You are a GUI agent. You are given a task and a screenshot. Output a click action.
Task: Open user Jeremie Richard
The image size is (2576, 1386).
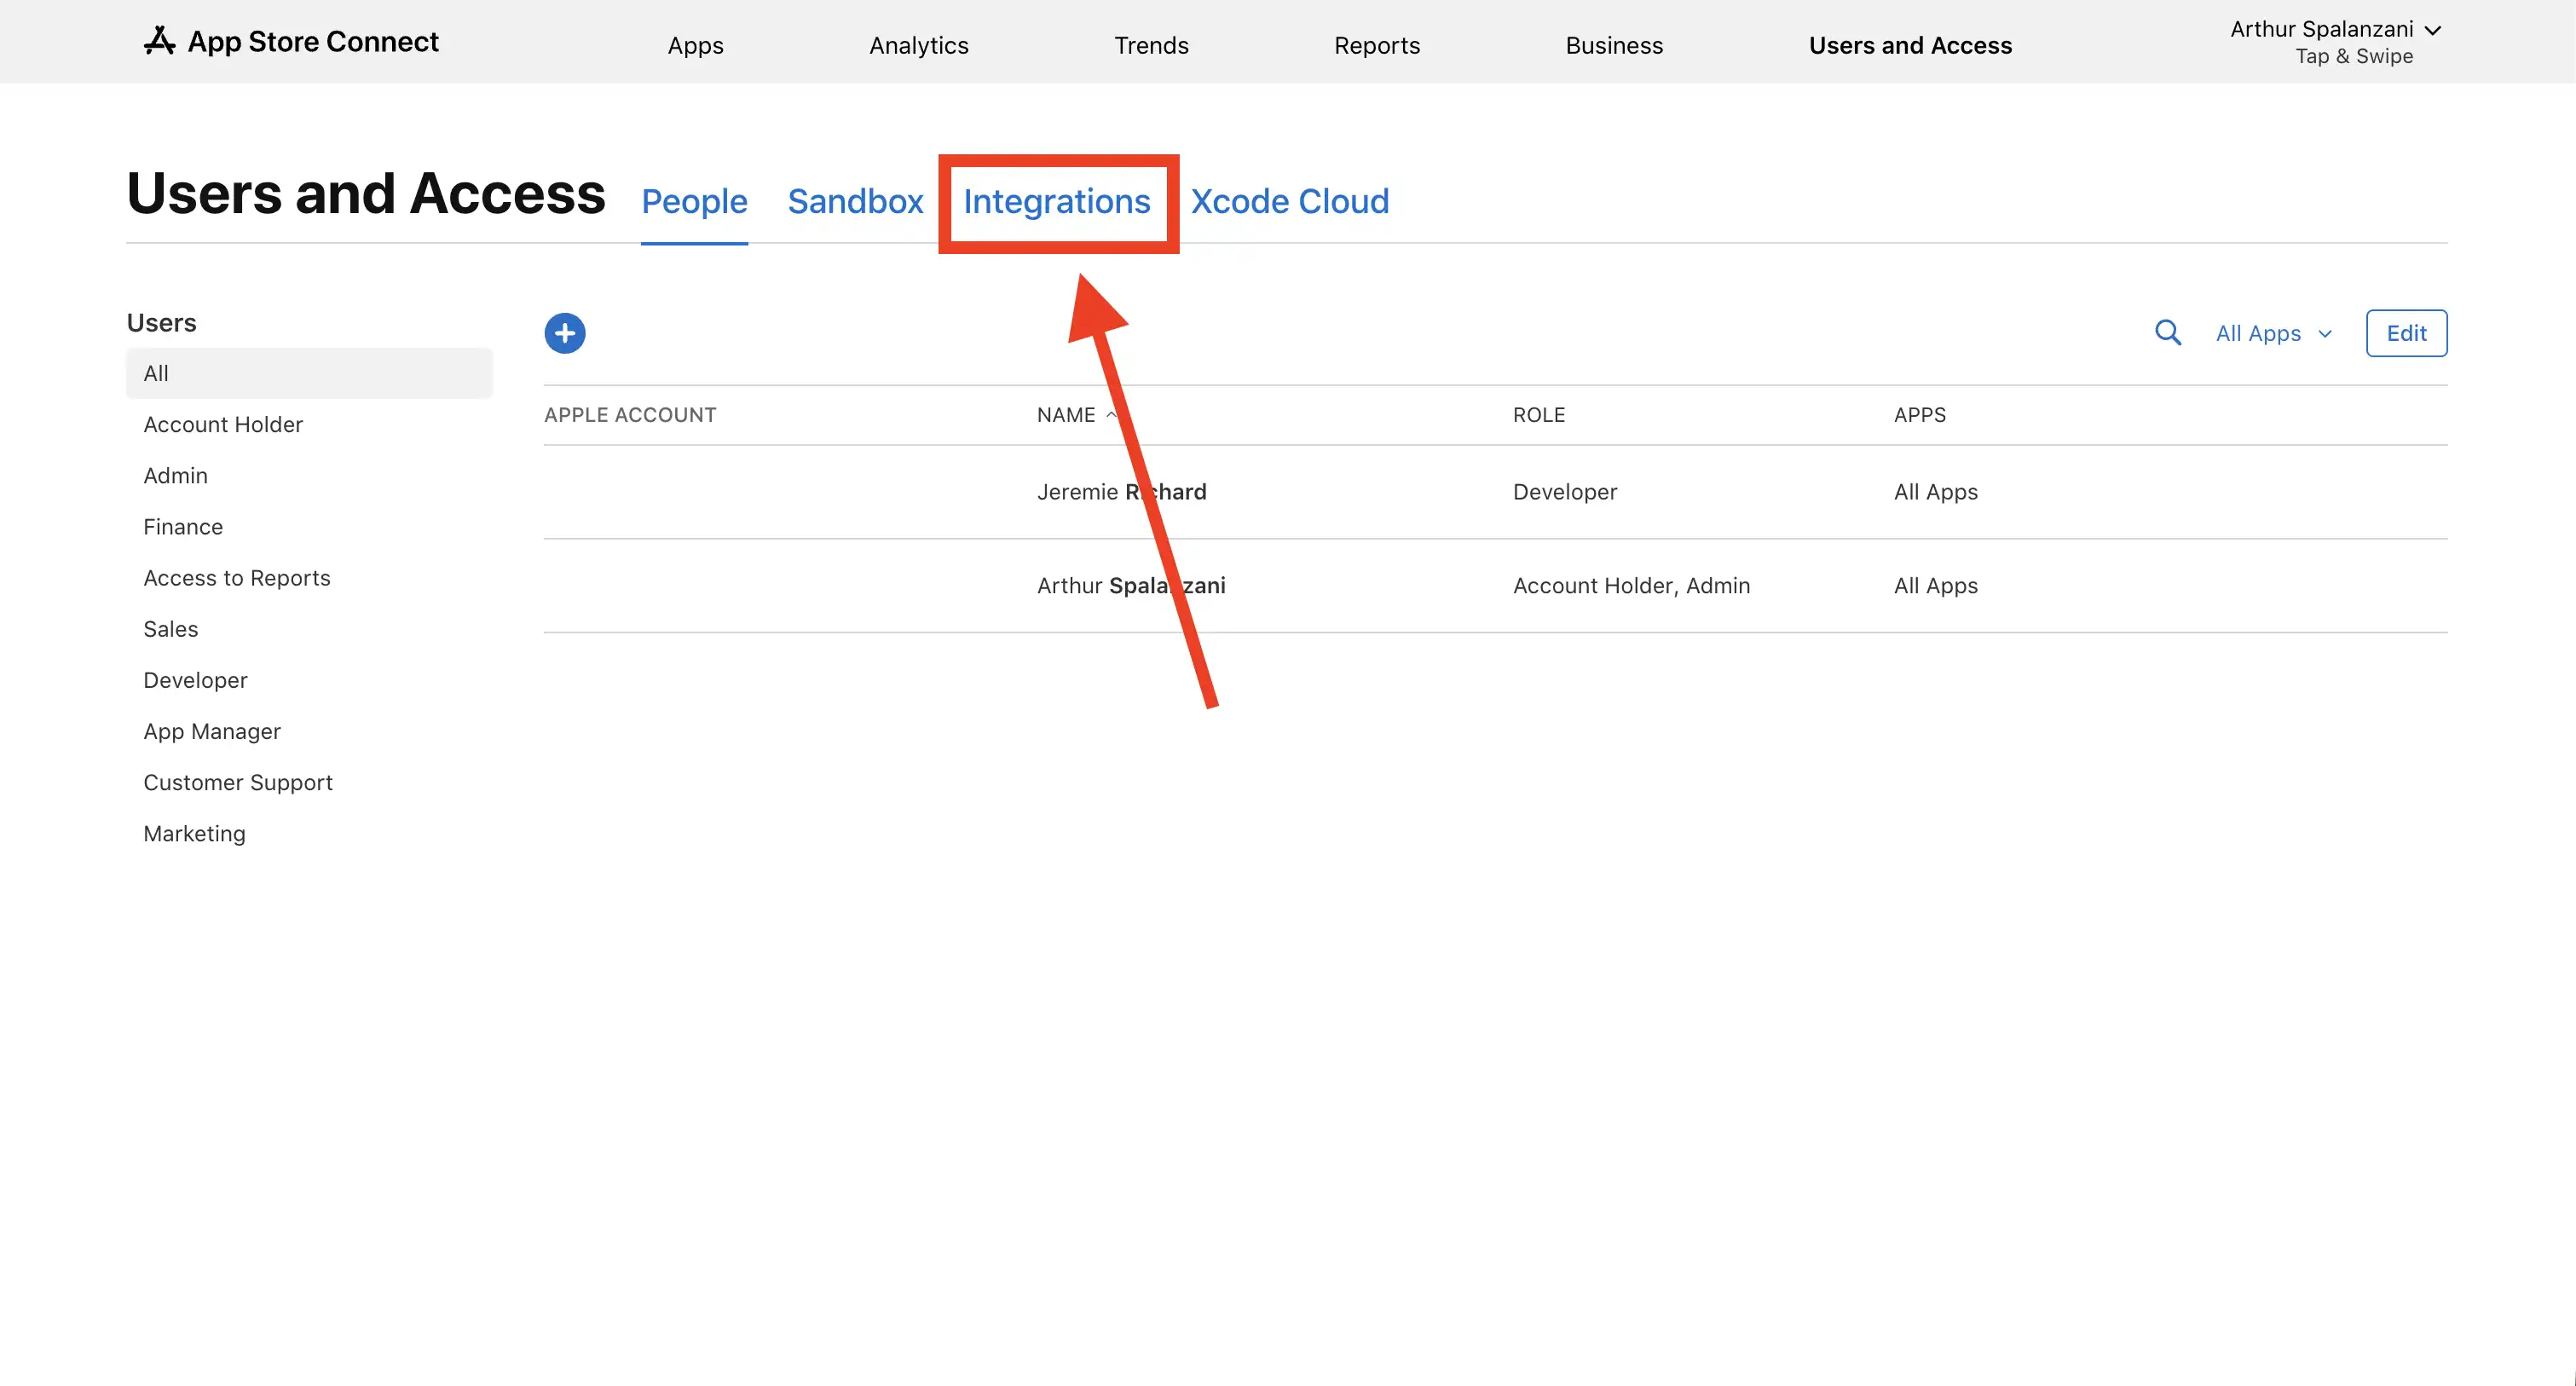1122,491
